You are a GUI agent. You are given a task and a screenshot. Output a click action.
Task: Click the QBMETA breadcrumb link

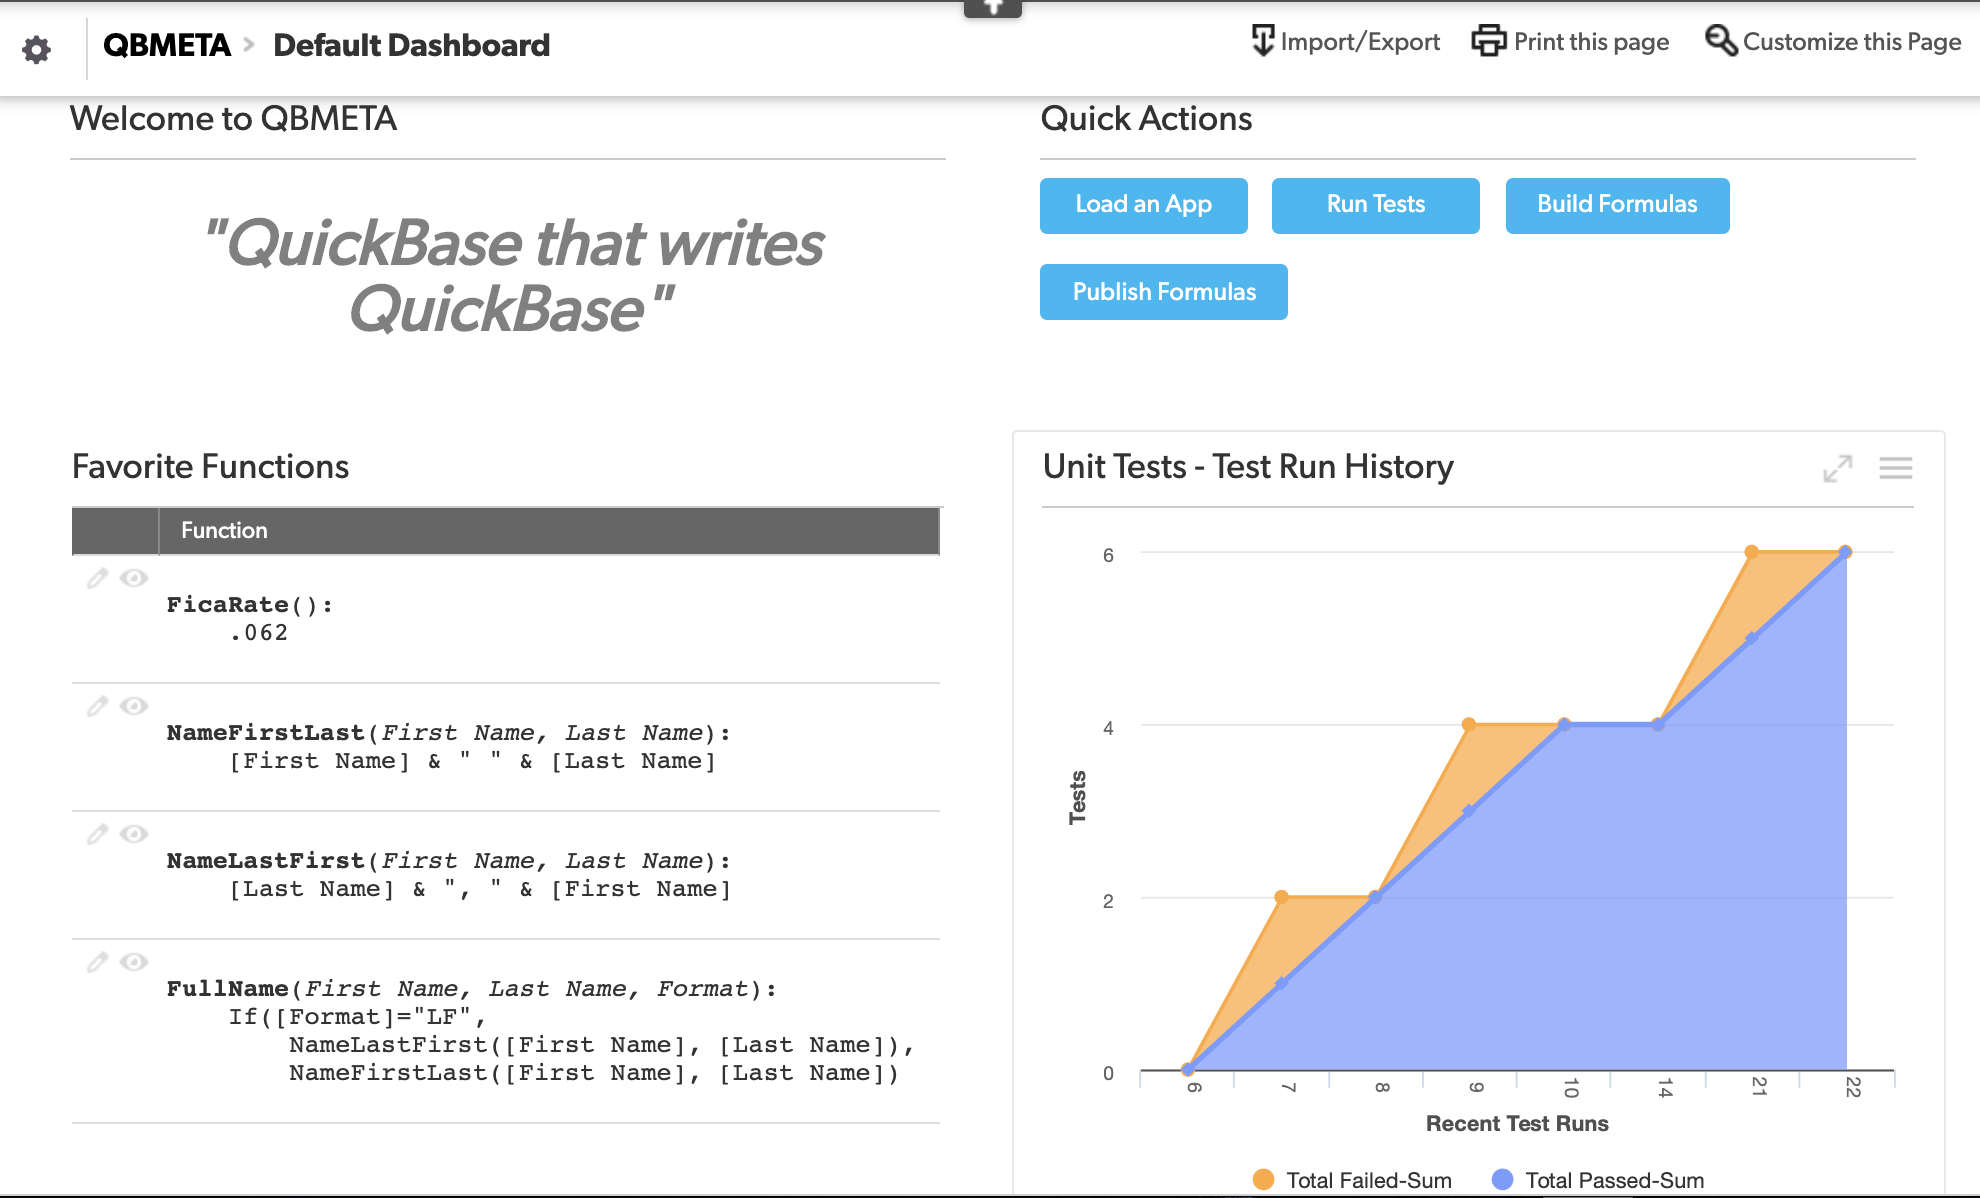pyautogui.click(x=166, y=45)
